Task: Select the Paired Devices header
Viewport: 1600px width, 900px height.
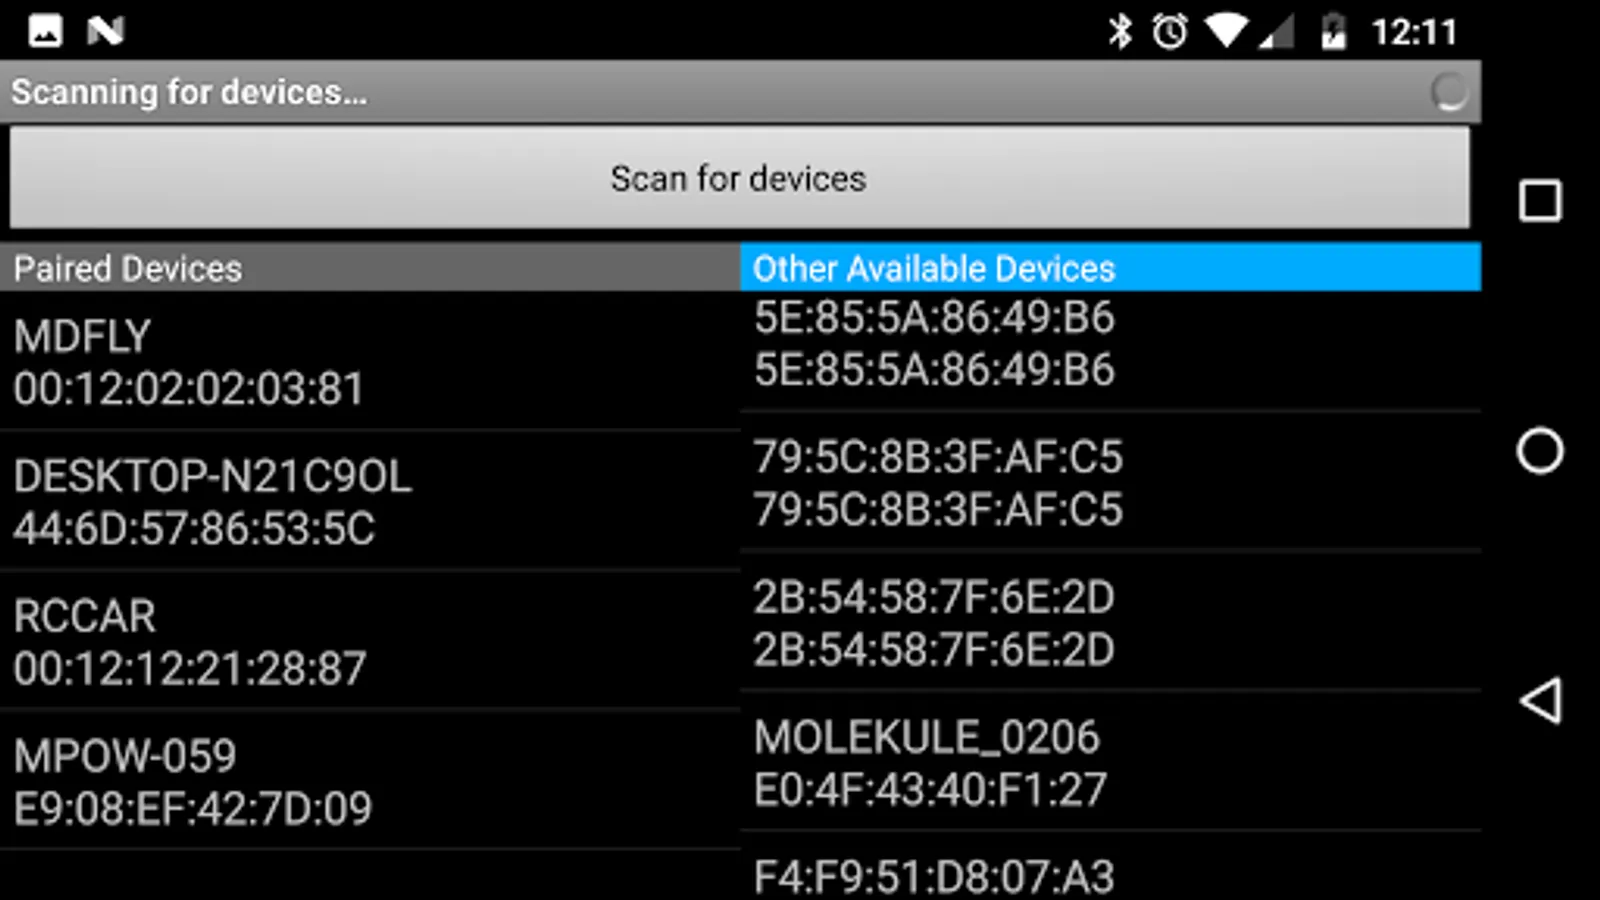Action: point(369,268)
